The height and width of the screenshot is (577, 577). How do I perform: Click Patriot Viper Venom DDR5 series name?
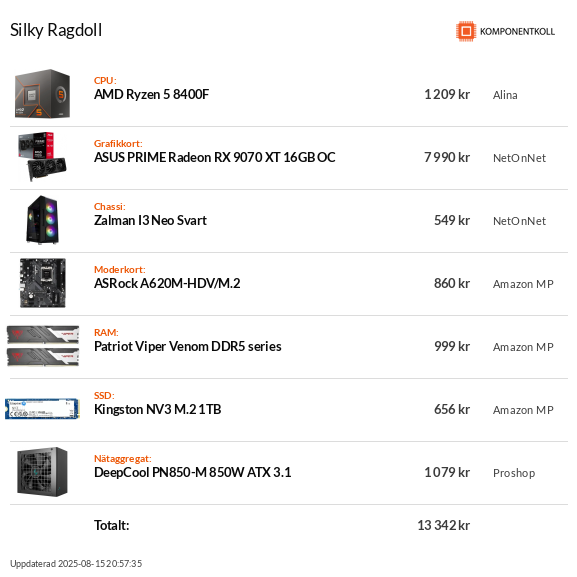(x=188, y=346)
